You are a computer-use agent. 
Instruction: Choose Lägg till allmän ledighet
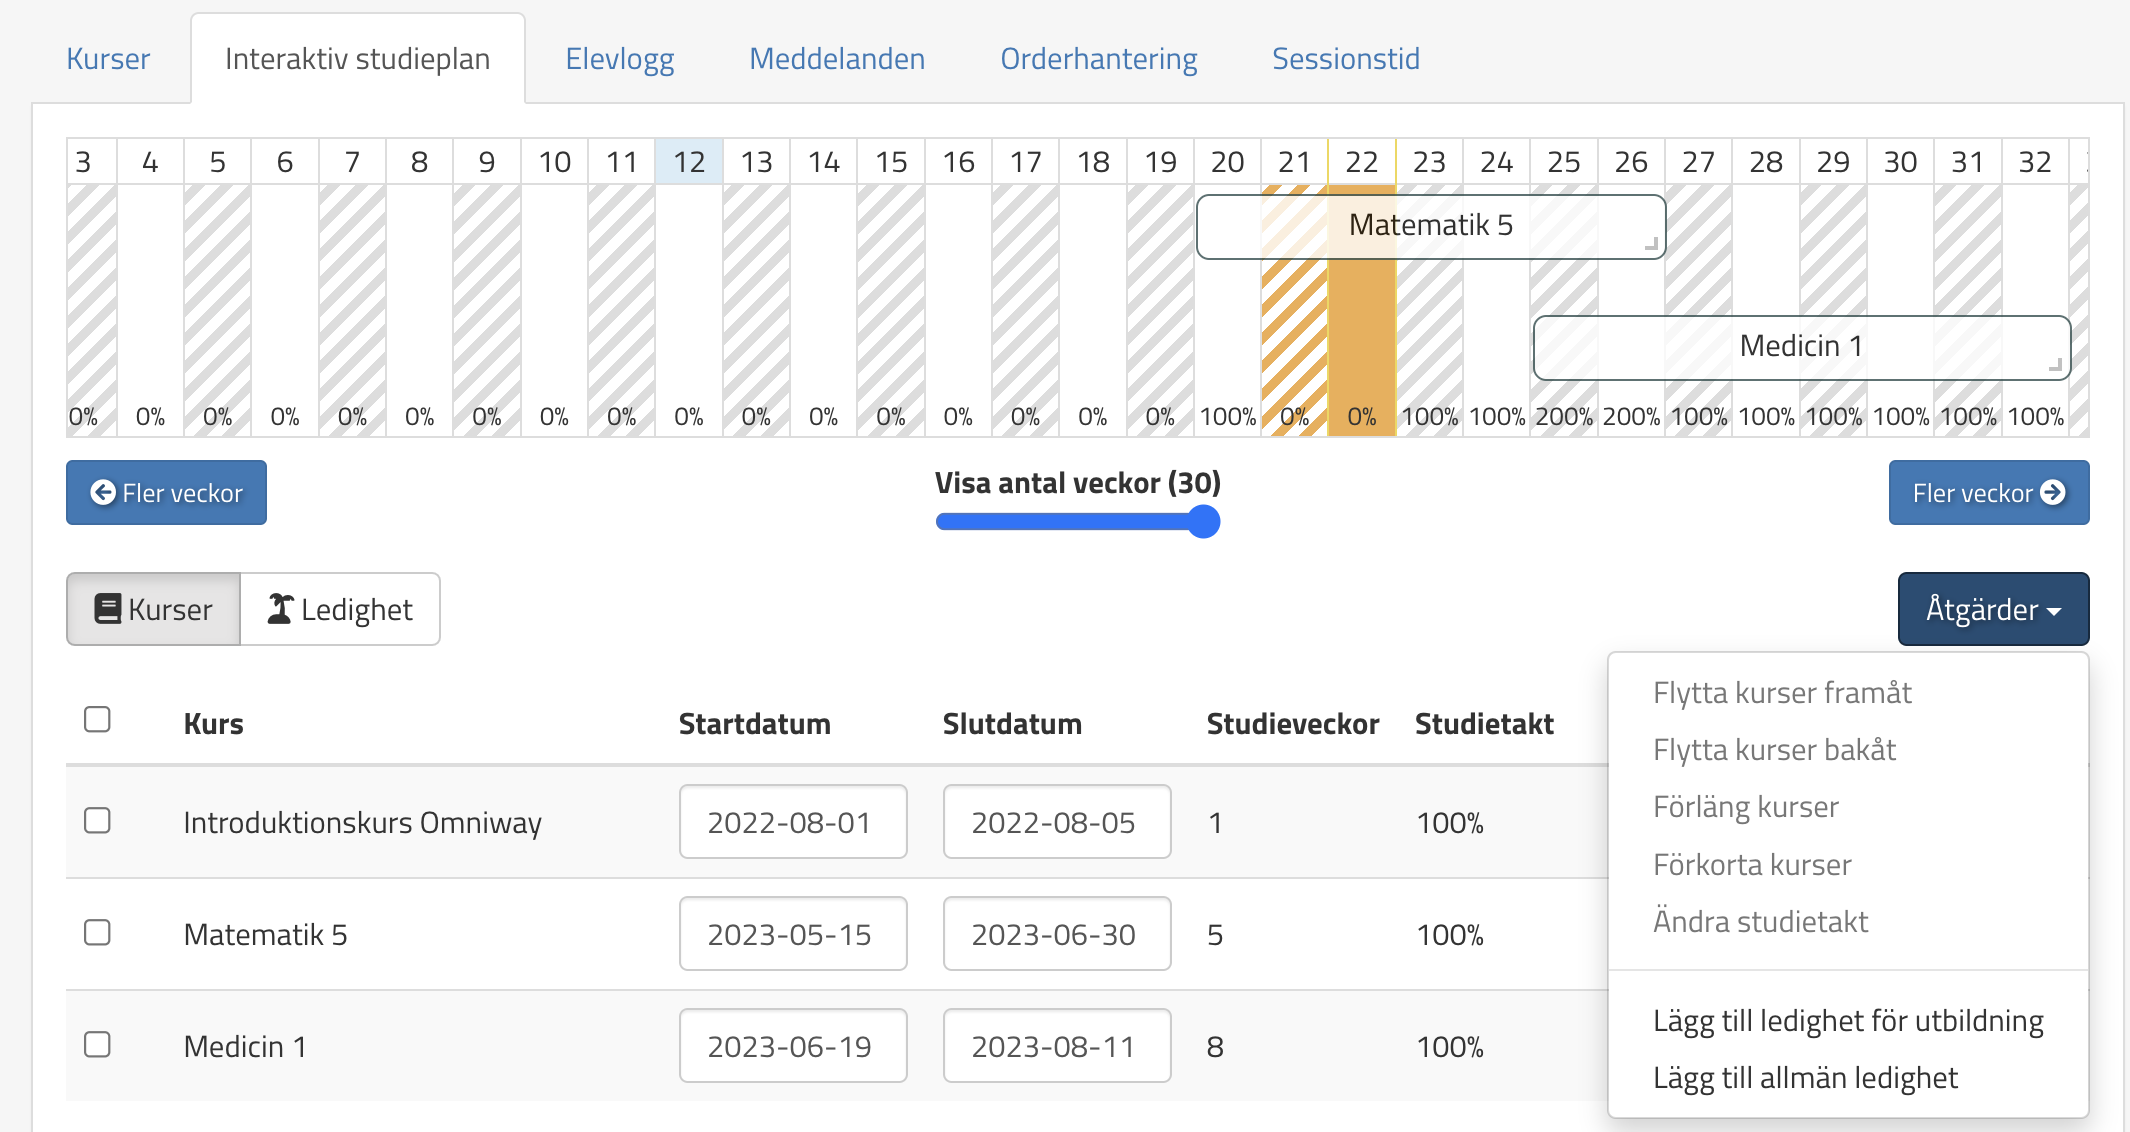tap(1804, 1078)
